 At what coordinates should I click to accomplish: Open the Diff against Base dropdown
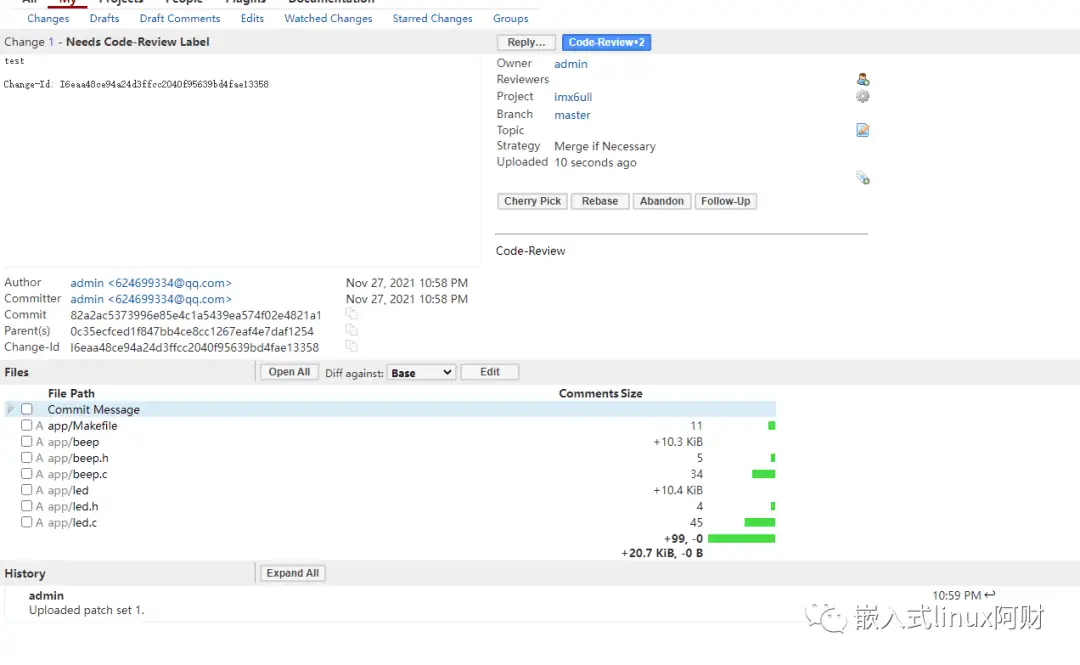[x=421, y=372]
